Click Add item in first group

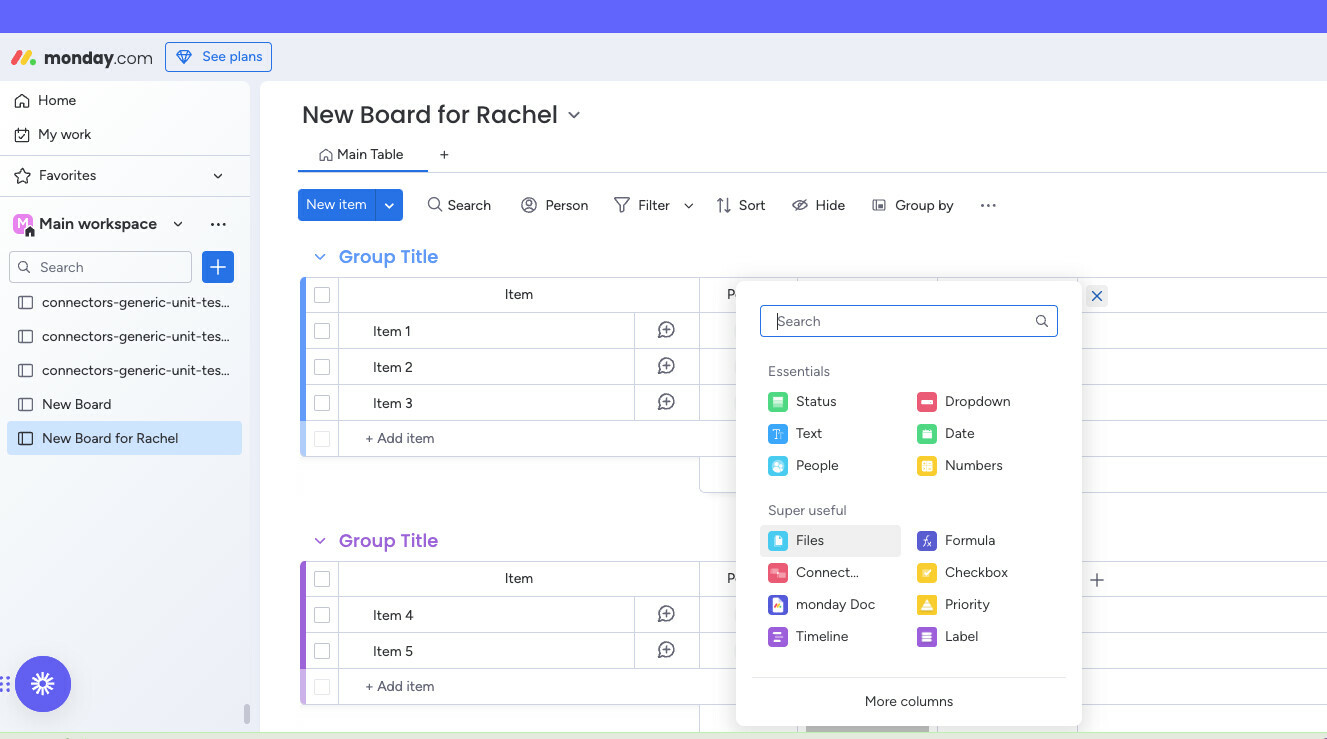click(400, 438)
